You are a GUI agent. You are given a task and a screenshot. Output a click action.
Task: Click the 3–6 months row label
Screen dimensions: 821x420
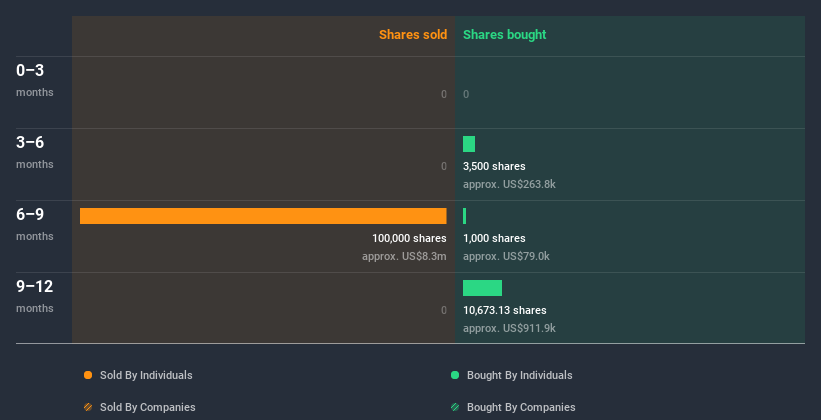coord(35,152)
